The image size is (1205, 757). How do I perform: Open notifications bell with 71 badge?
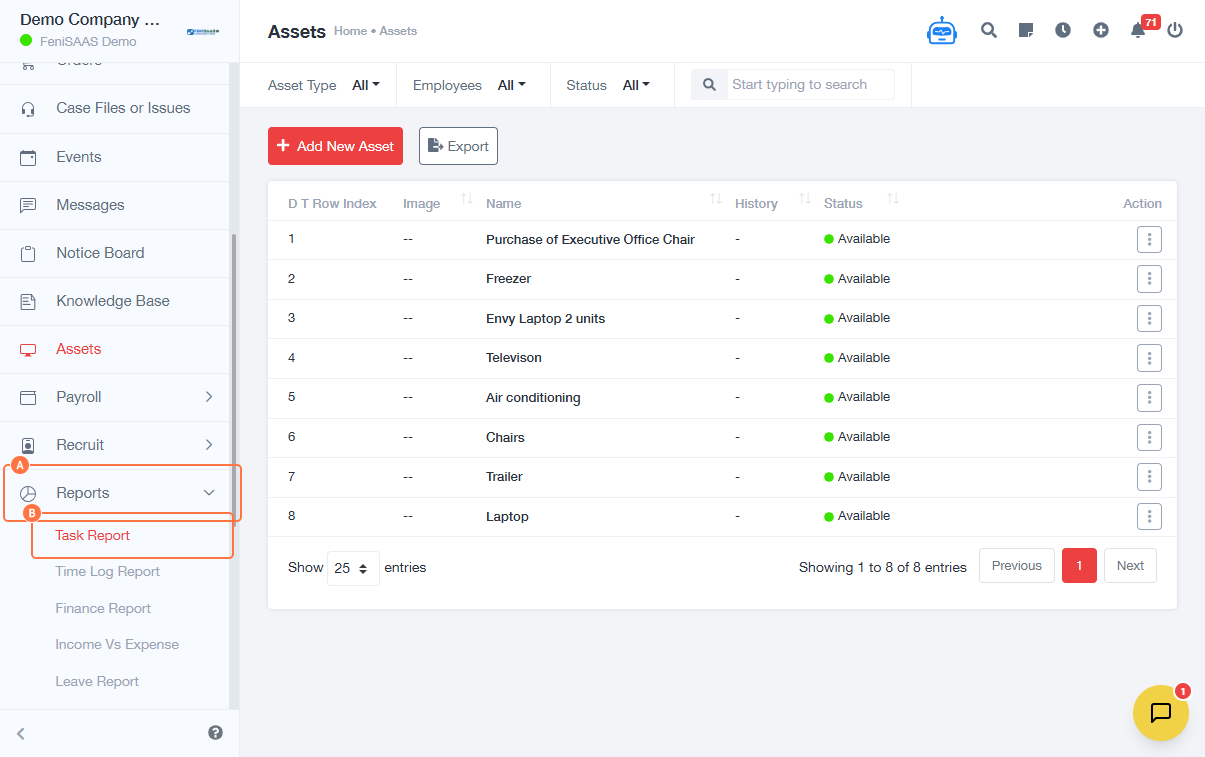(x=1138, y=30)
